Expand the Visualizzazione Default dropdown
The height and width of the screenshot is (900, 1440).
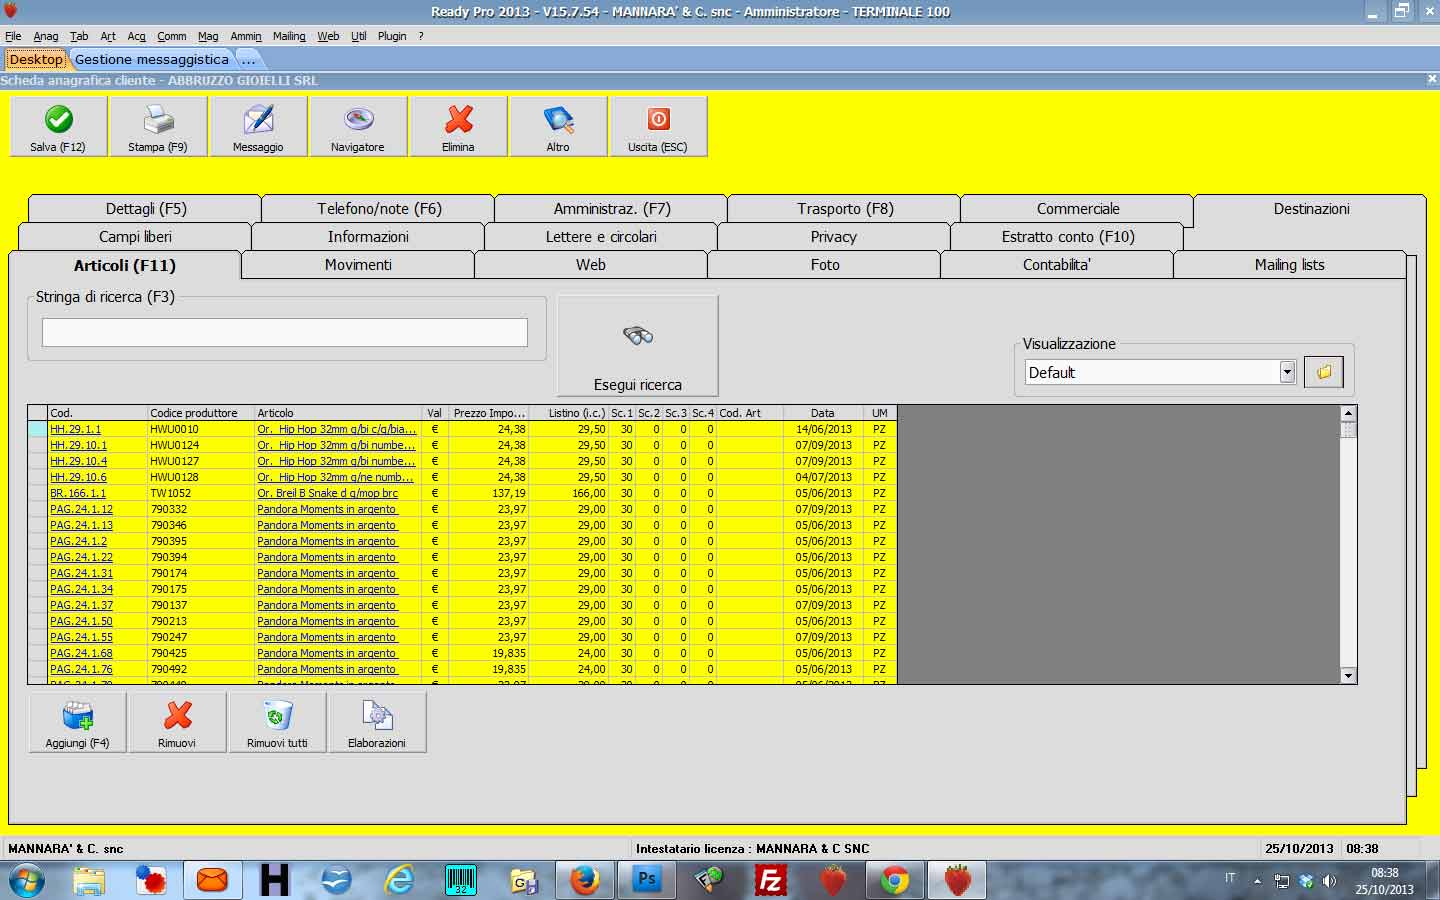coord(1287,372)
